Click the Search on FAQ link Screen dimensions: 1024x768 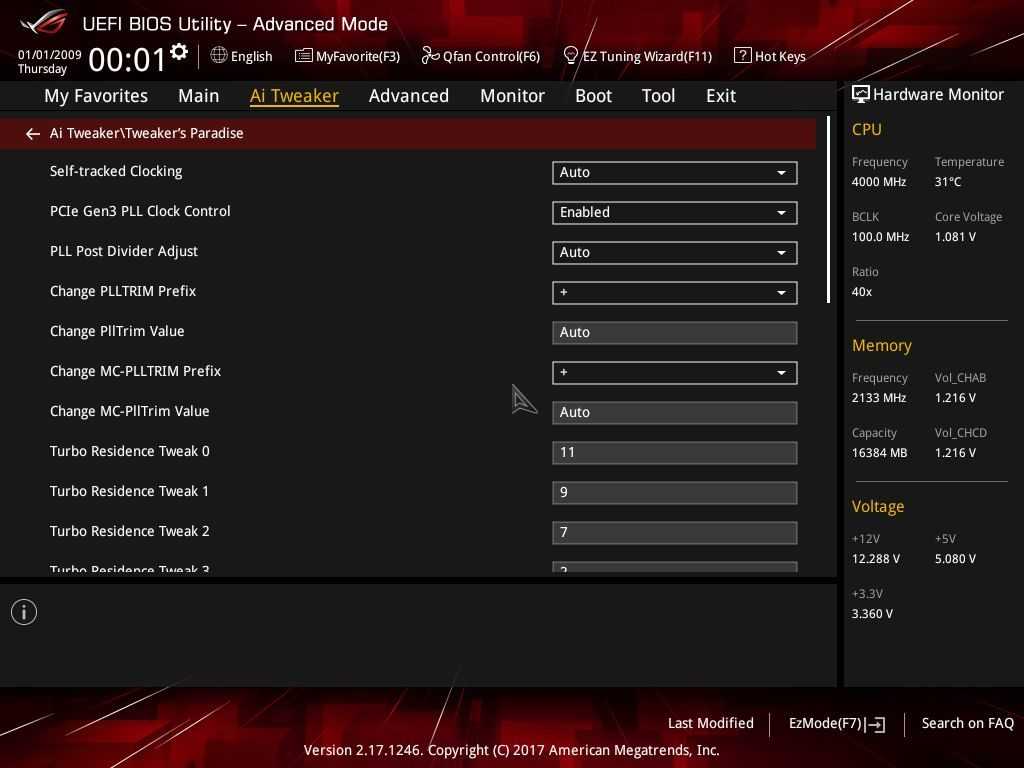click(x=967, y=723)
